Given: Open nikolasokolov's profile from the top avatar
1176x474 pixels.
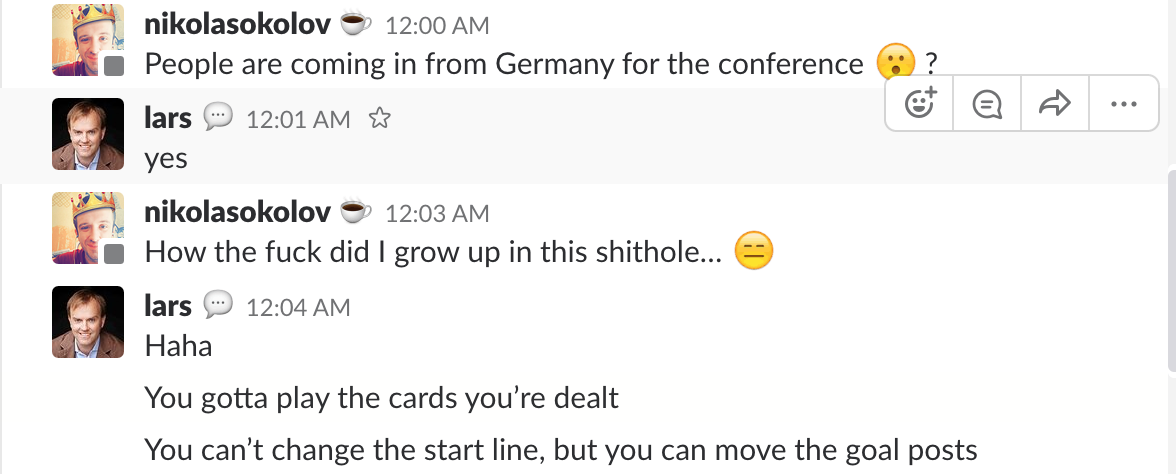Looking at the screenshot, I should tap(88, 40).
